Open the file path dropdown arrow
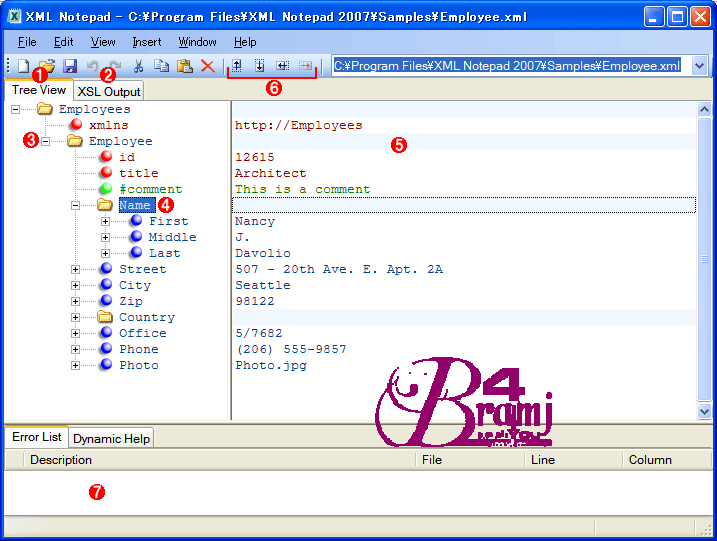The image size is (717, 541). point(699,66)
